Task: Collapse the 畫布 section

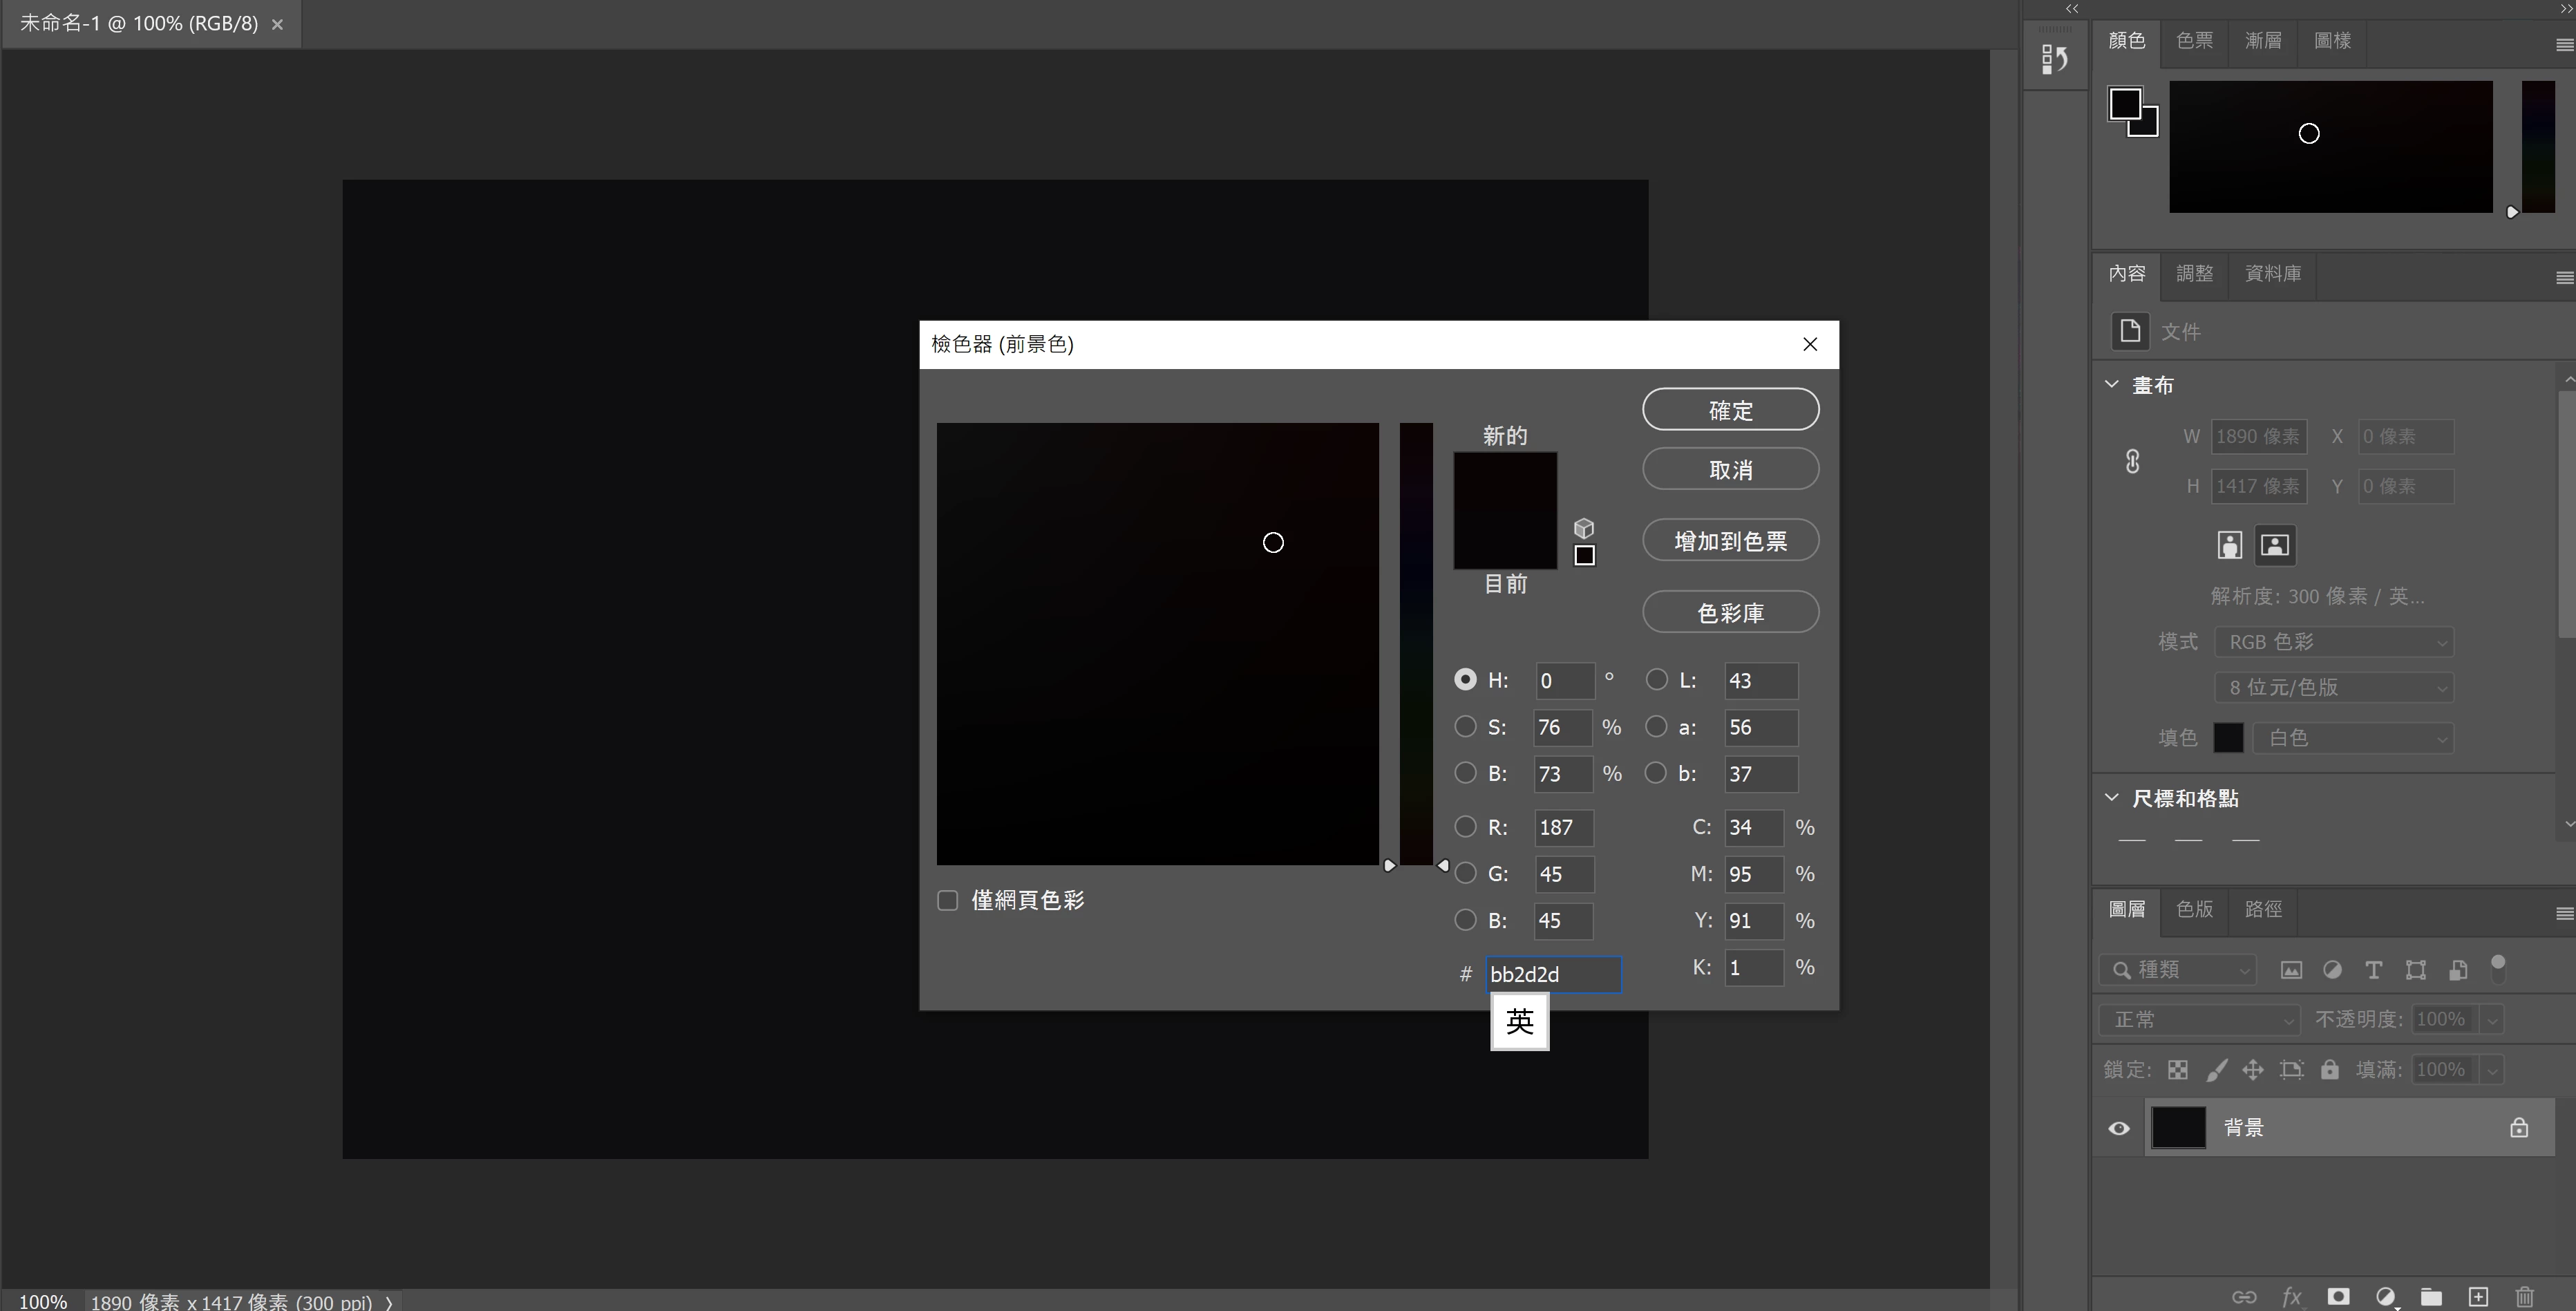Action: tap(2112, 385)
